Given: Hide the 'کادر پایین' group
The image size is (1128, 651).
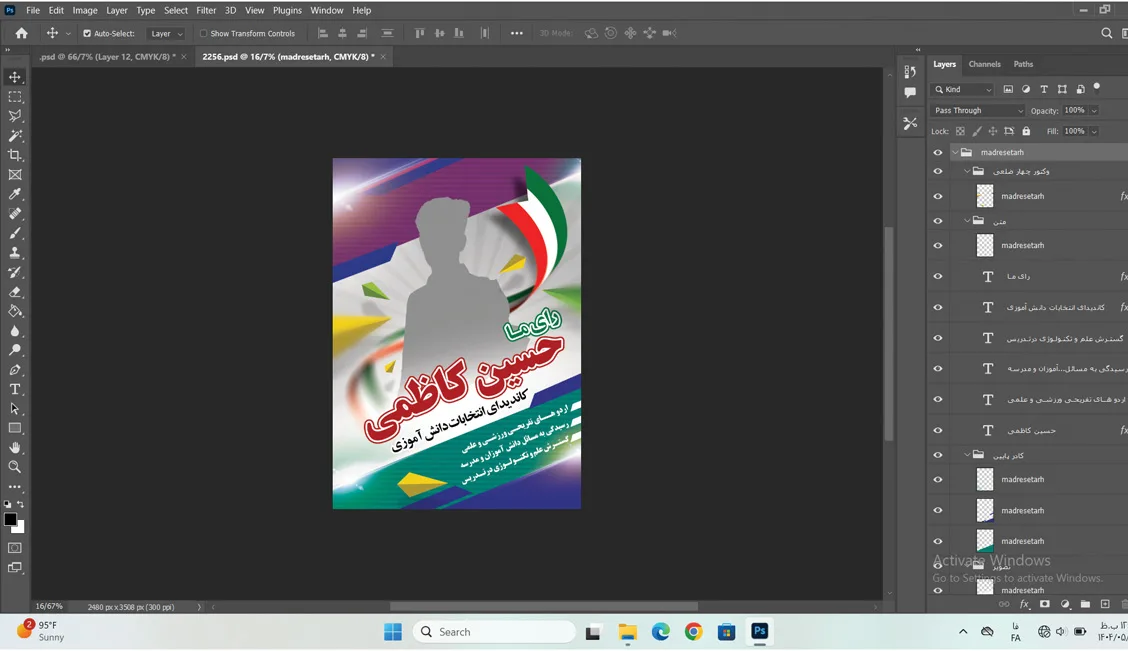Looking at the screenshot, I should coord(937,455).
